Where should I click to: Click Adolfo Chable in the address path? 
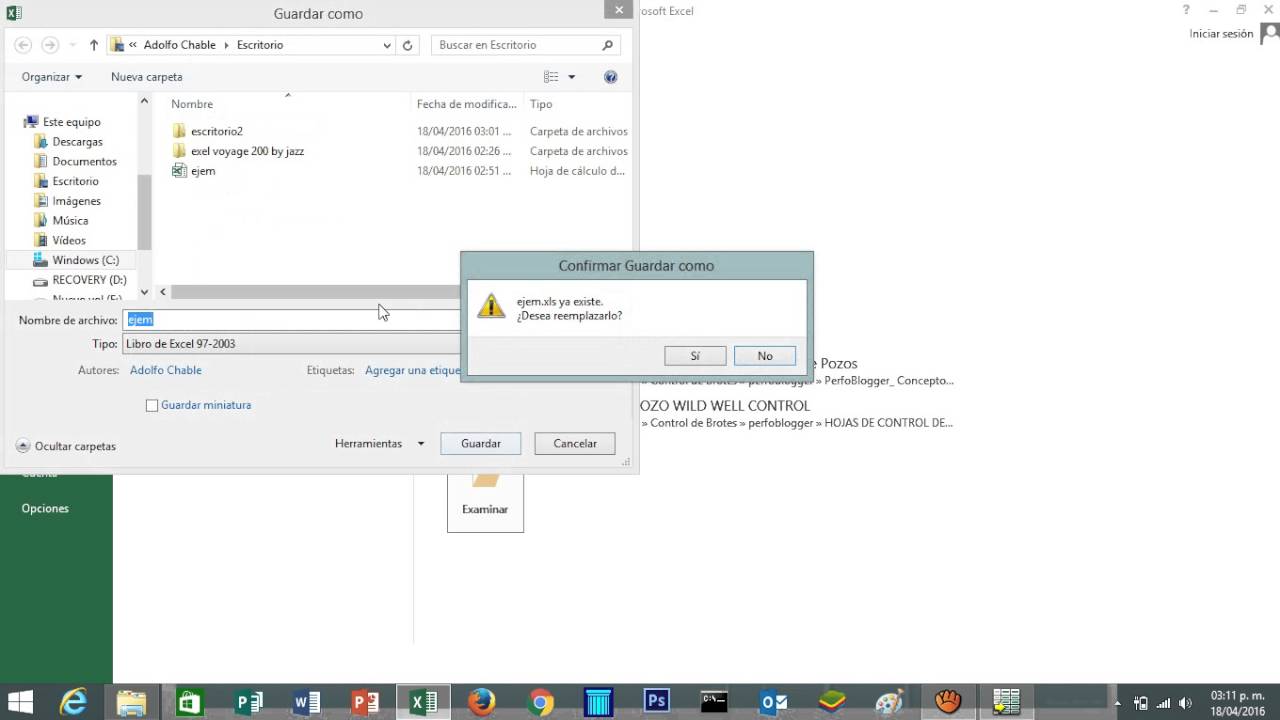[x=180, y=45]
